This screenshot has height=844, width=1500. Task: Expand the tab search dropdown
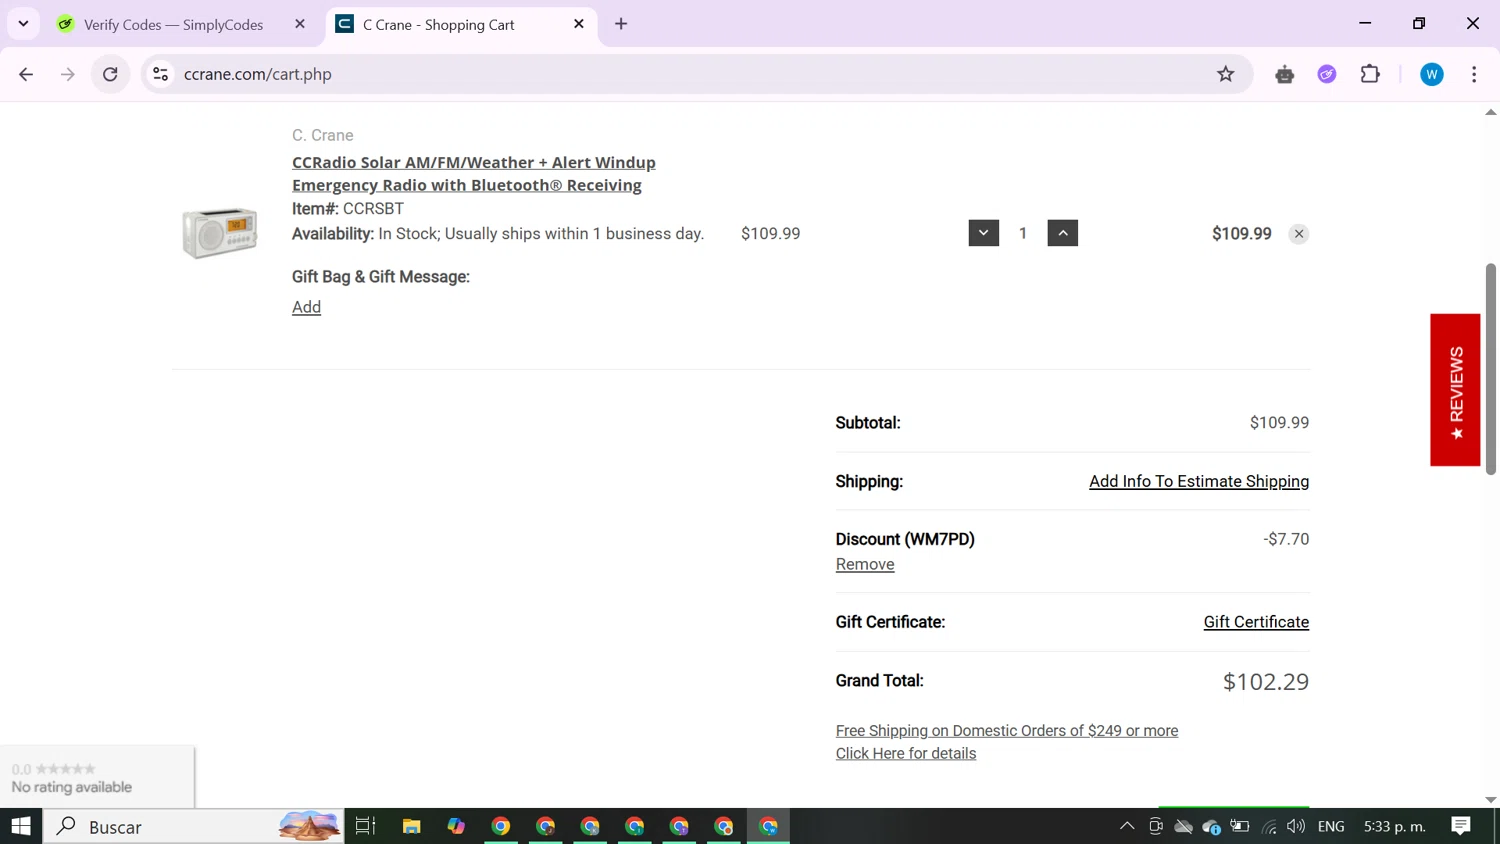tap(23, 24)
